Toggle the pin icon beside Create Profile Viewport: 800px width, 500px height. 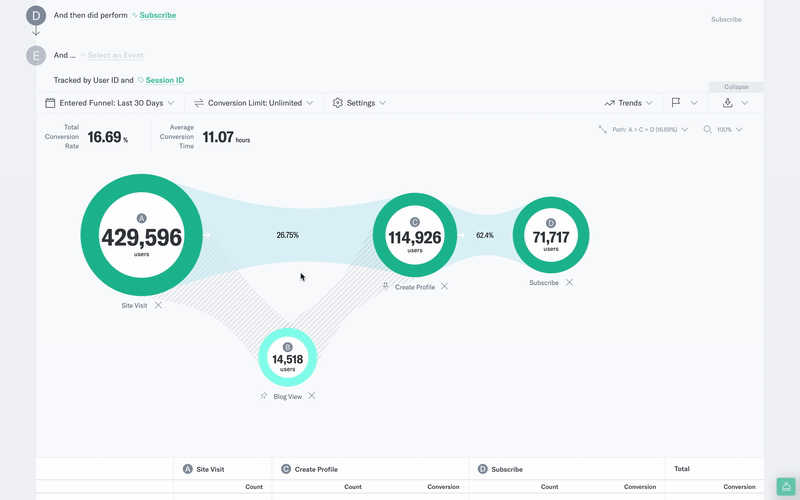click(386, 286)
